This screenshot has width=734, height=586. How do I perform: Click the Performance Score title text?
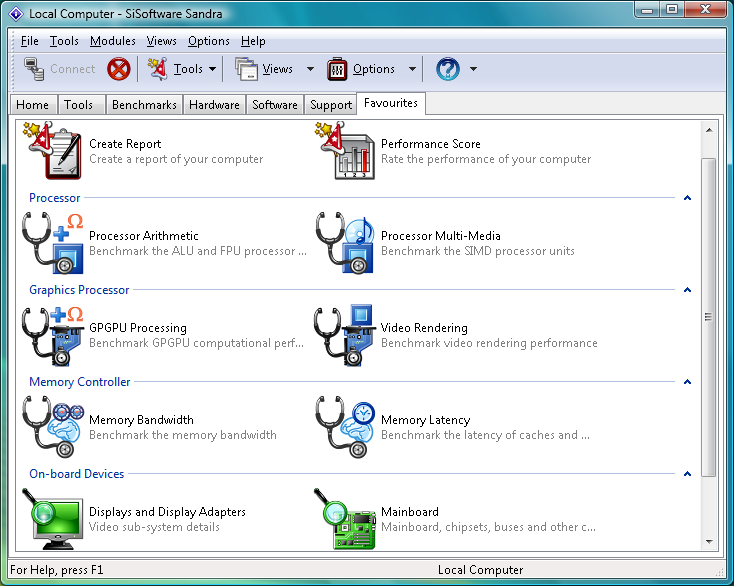pos(431,144)
